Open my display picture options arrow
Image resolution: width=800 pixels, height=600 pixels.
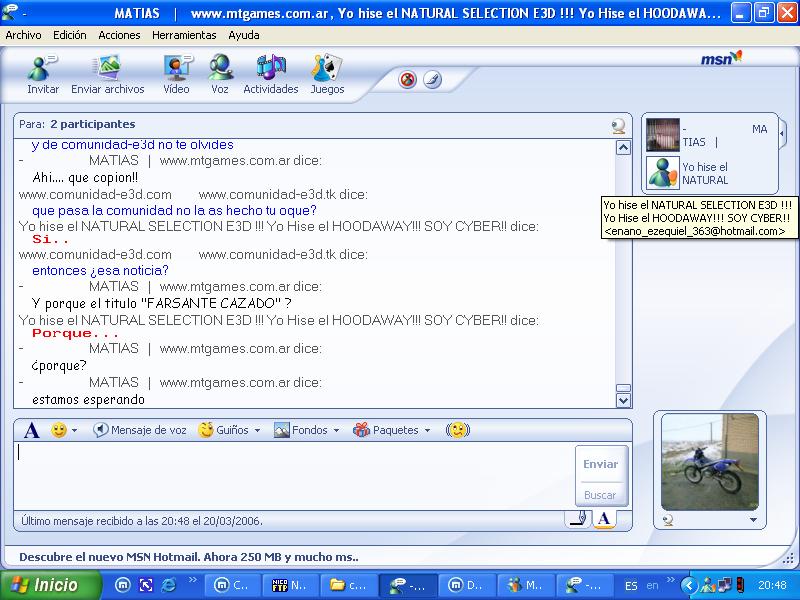(x=753, y=520)
